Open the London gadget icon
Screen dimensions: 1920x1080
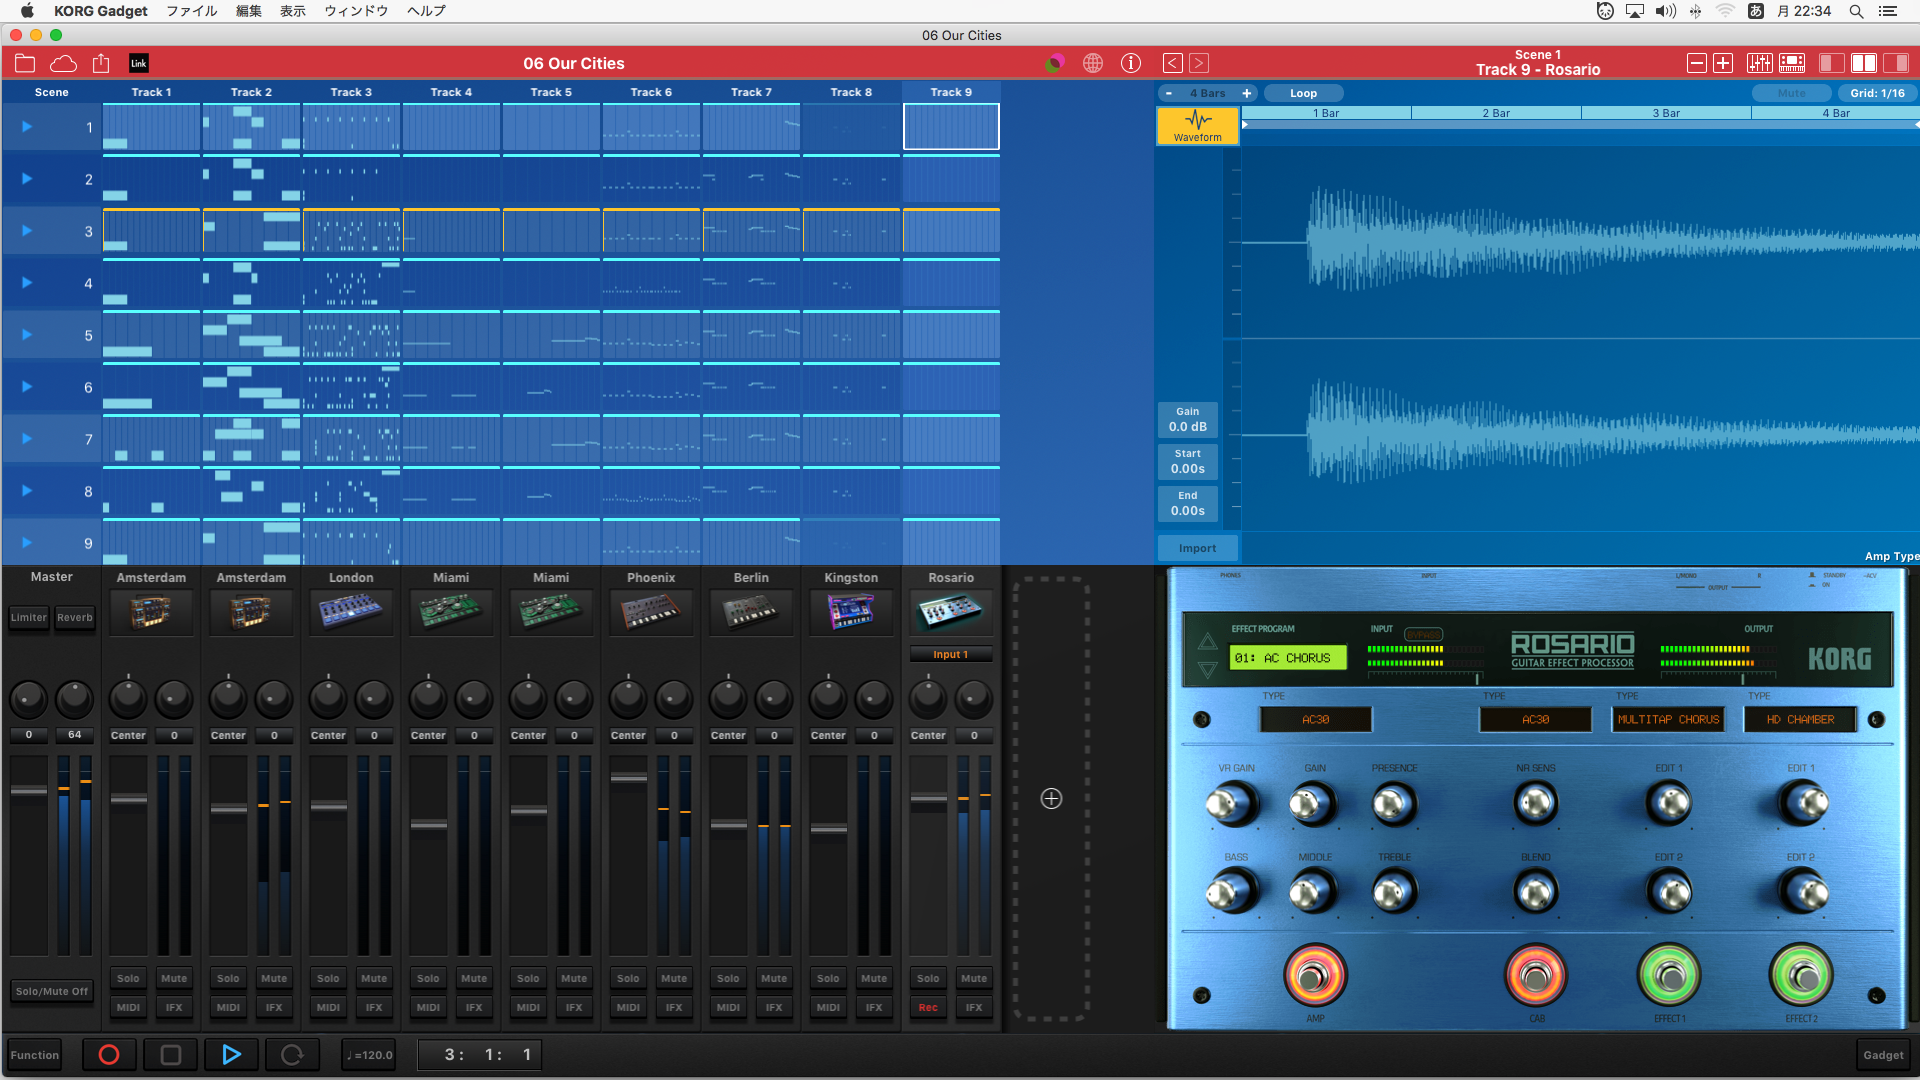click(x=351, y=612)
